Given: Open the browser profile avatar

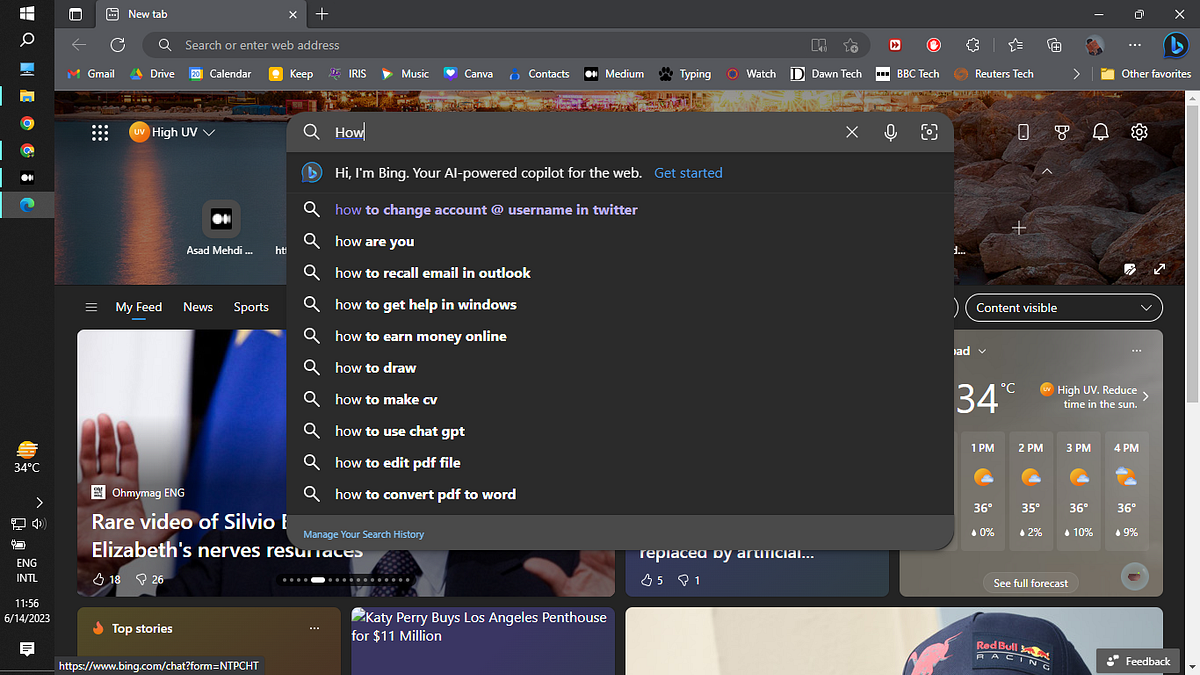Looking at the screenshot, I should click(1093, 45).
